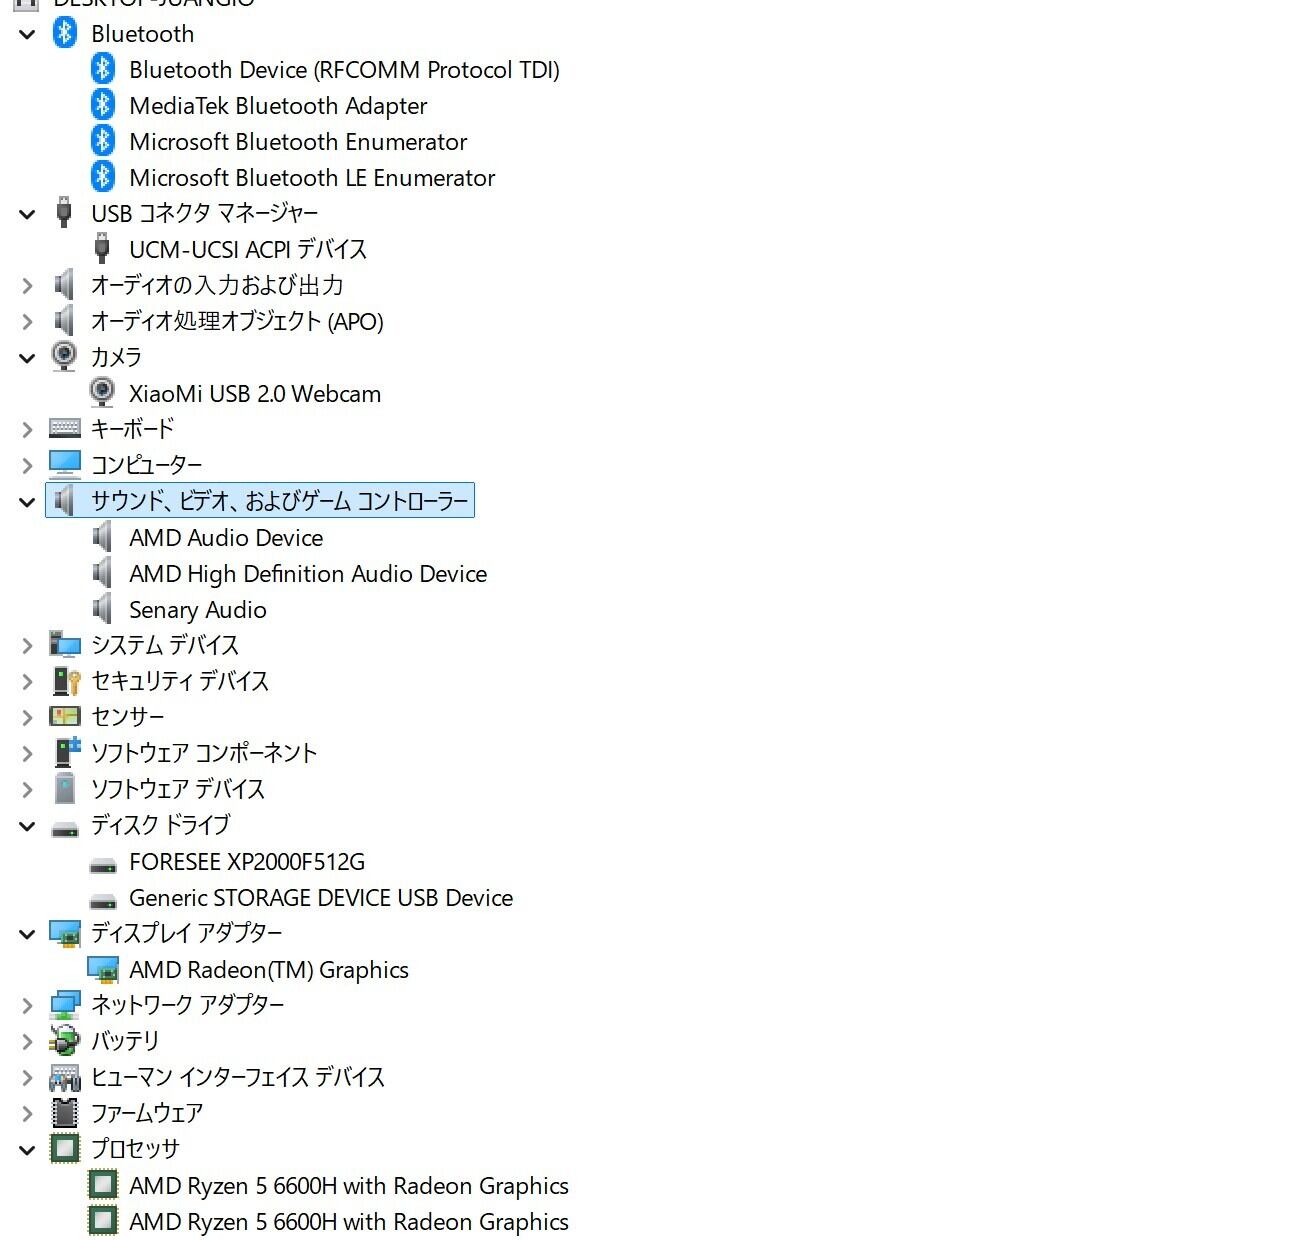The height and width of the screenshot is (1240, 1312).
Task: Select the UCM-UCSI ACPI デバイス icon
Action: click(x=102, y=249)
